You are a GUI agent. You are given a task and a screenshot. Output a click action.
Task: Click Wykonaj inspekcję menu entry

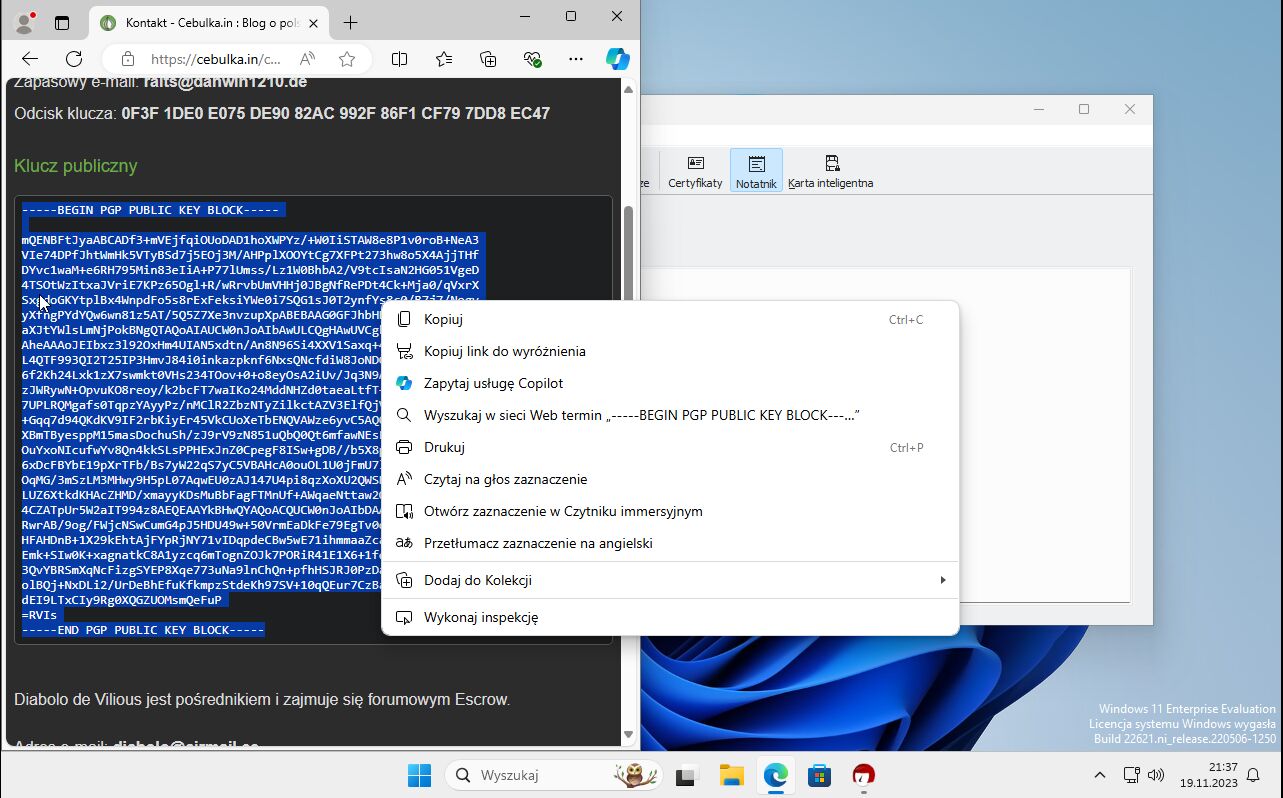(x=481, y=617)
